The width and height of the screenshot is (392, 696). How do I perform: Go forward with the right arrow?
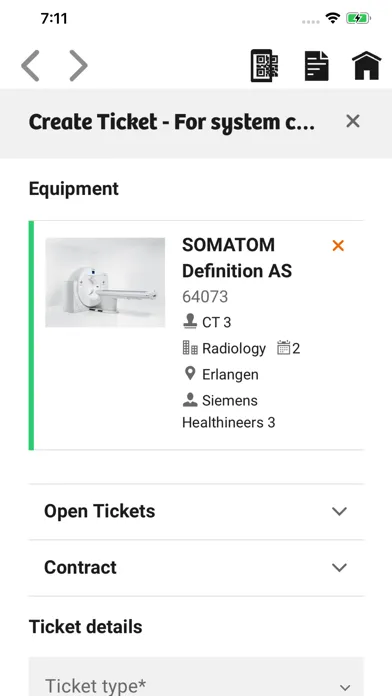coord(78,66)
